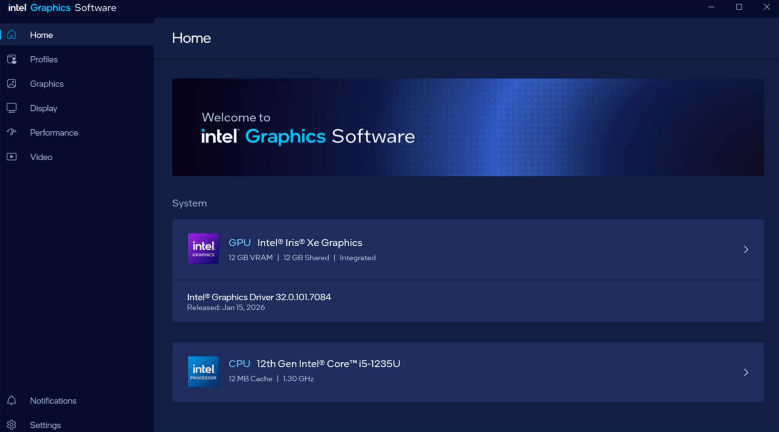Screen dimensions: 779x432
Task: Expand the GPU row chevron arrow
Action: (746, 250)
